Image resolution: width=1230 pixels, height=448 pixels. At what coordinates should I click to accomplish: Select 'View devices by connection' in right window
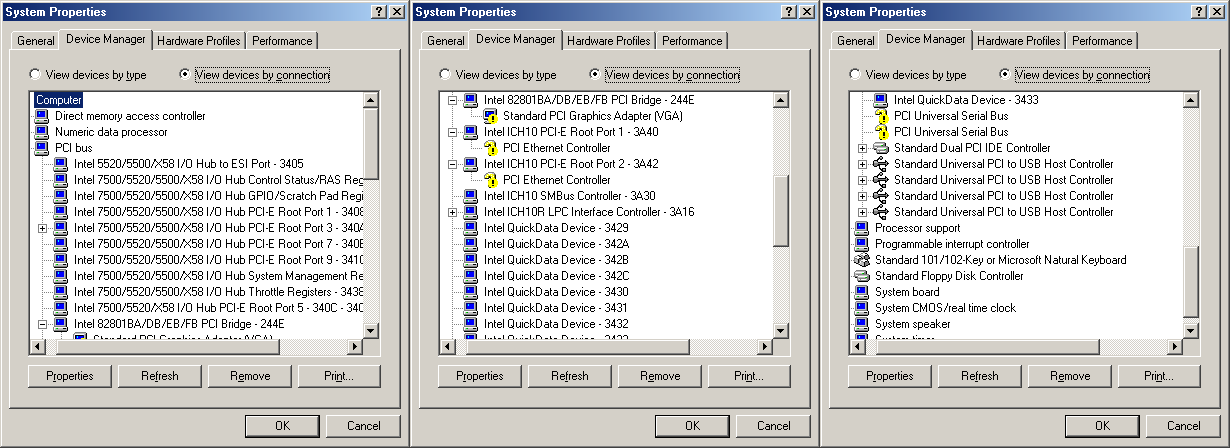point(1006,75)
